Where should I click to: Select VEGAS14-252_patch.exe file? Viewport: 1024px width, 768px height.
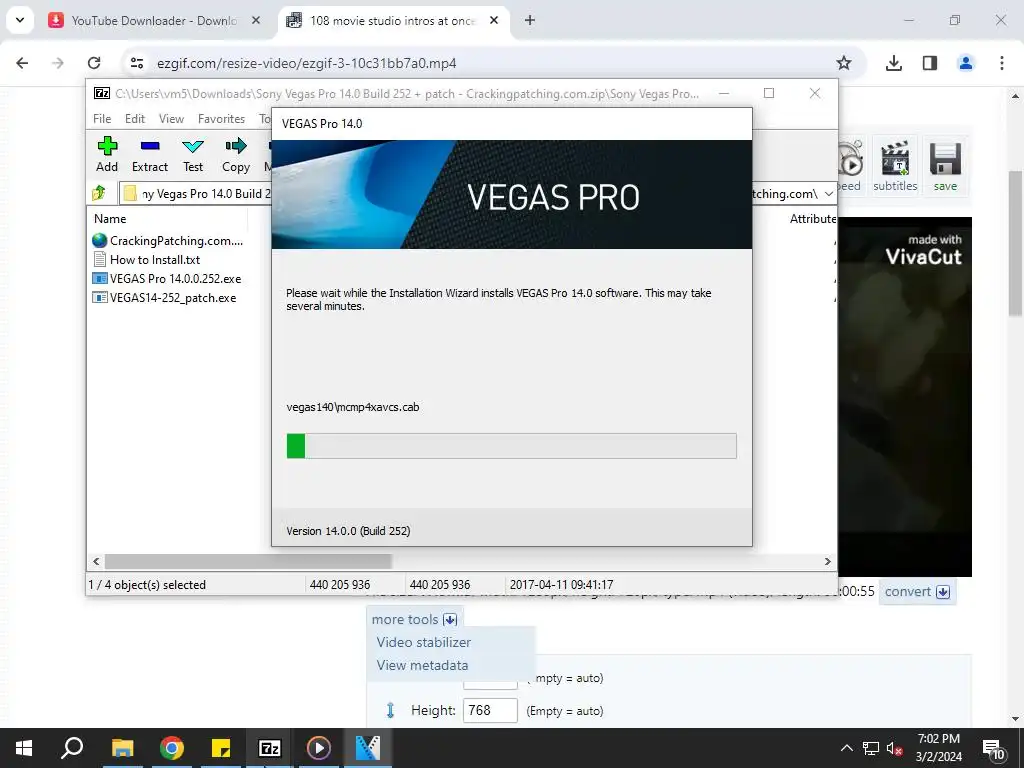pyautogui.click(x=165, y=298)
